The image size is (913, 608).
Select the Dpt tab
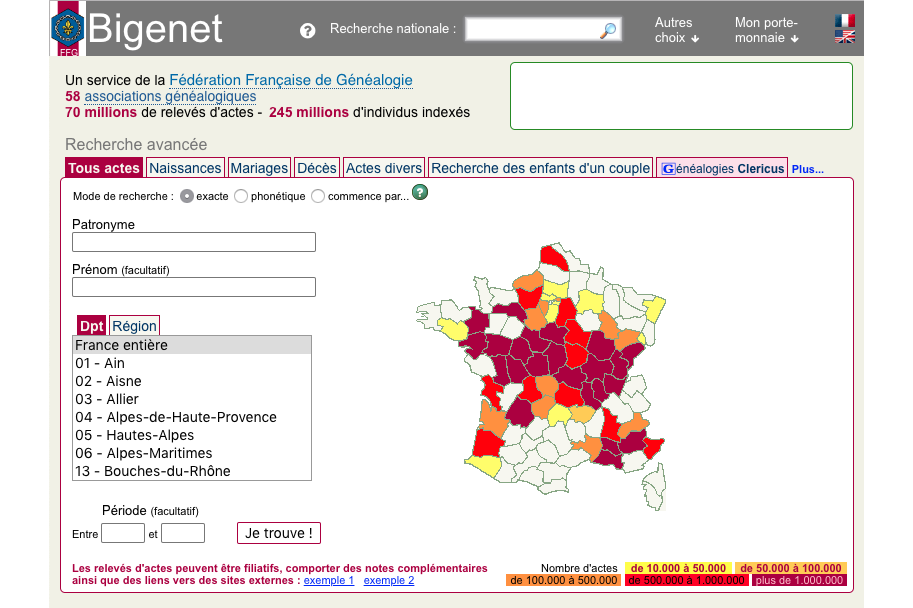click(x=91, y=326)
